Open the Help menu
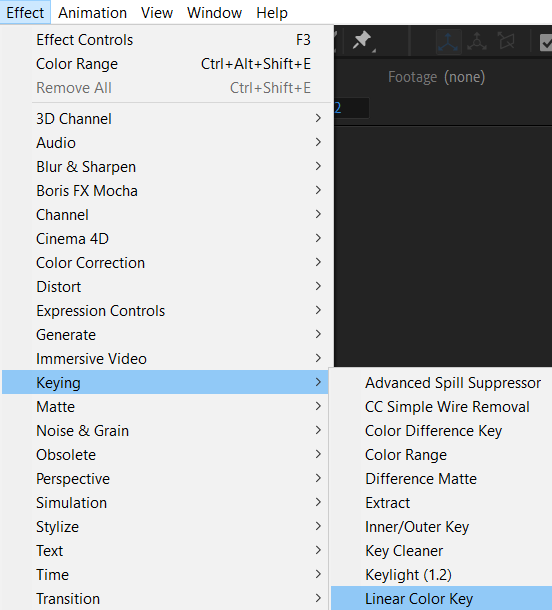This screenshot has height=610, width=552. (x=272, y=13)
